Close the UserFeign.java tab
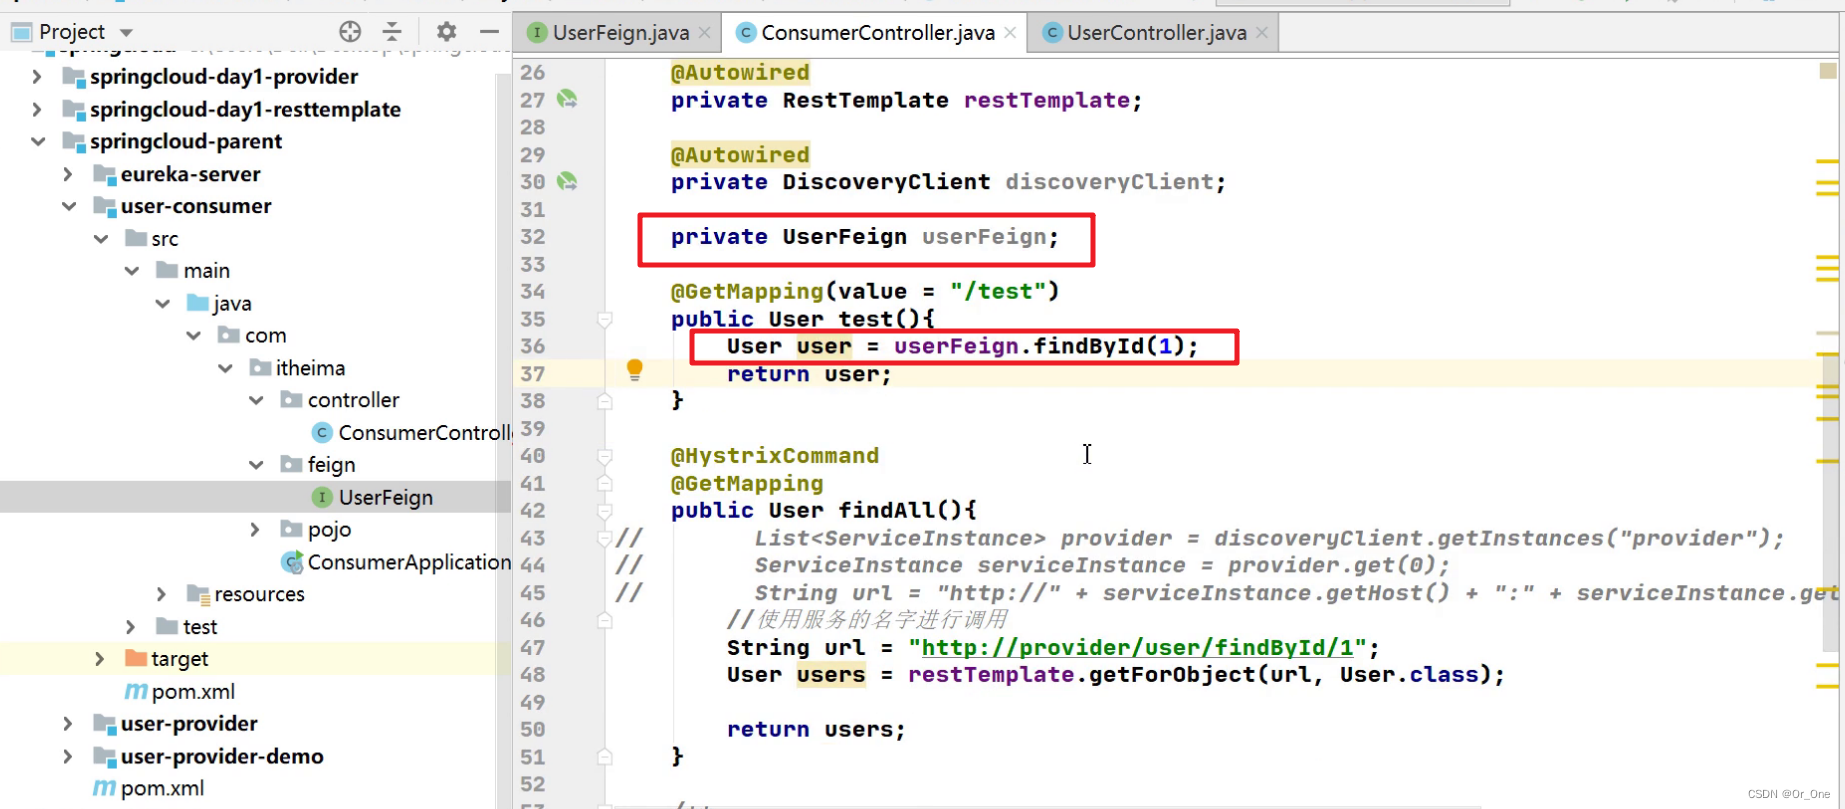 point(705,33)
